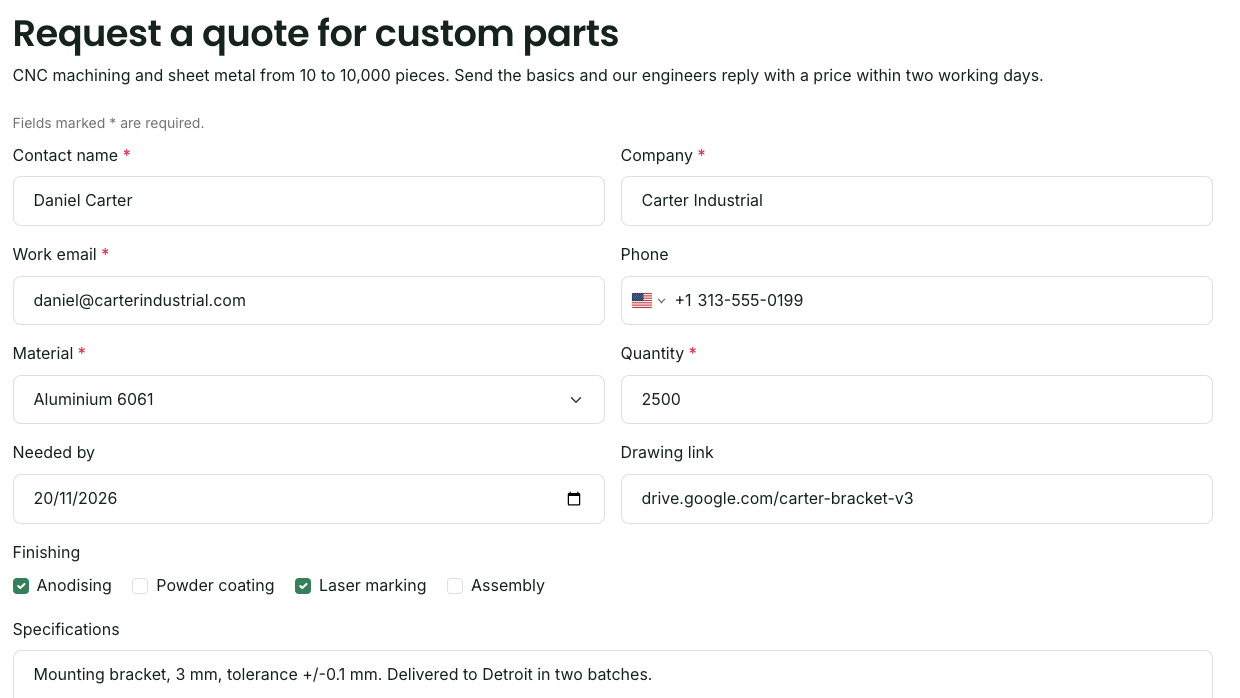Viewport: 1240px width, 698px height.
Task: Click the 'Fields marked * are required.' note
Action: 108,123
